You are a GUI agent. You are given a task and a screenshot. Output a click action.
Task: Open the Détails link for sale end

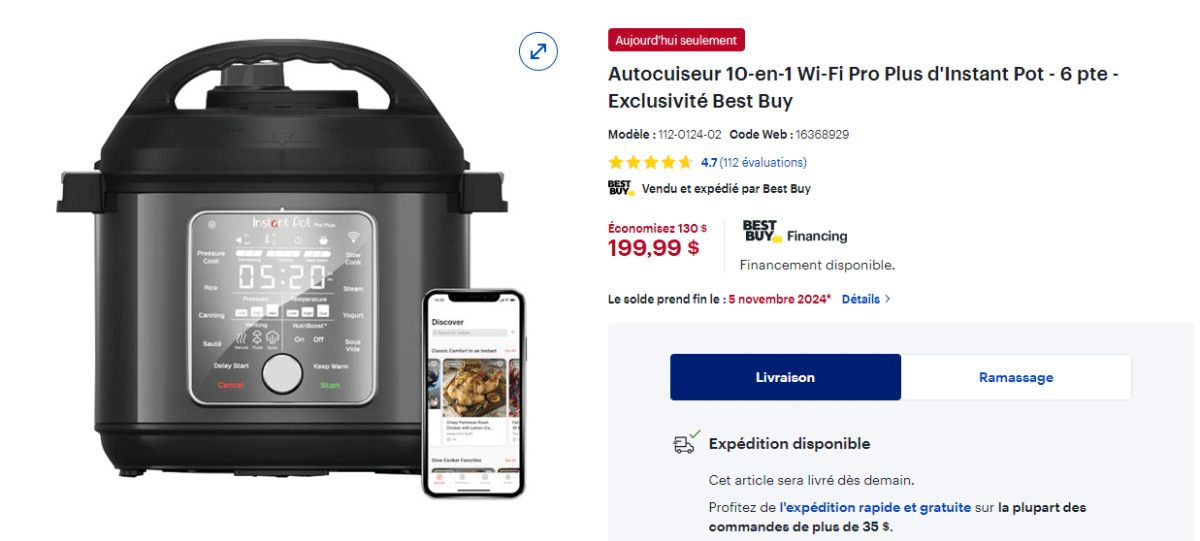click(x=860, y=299)
